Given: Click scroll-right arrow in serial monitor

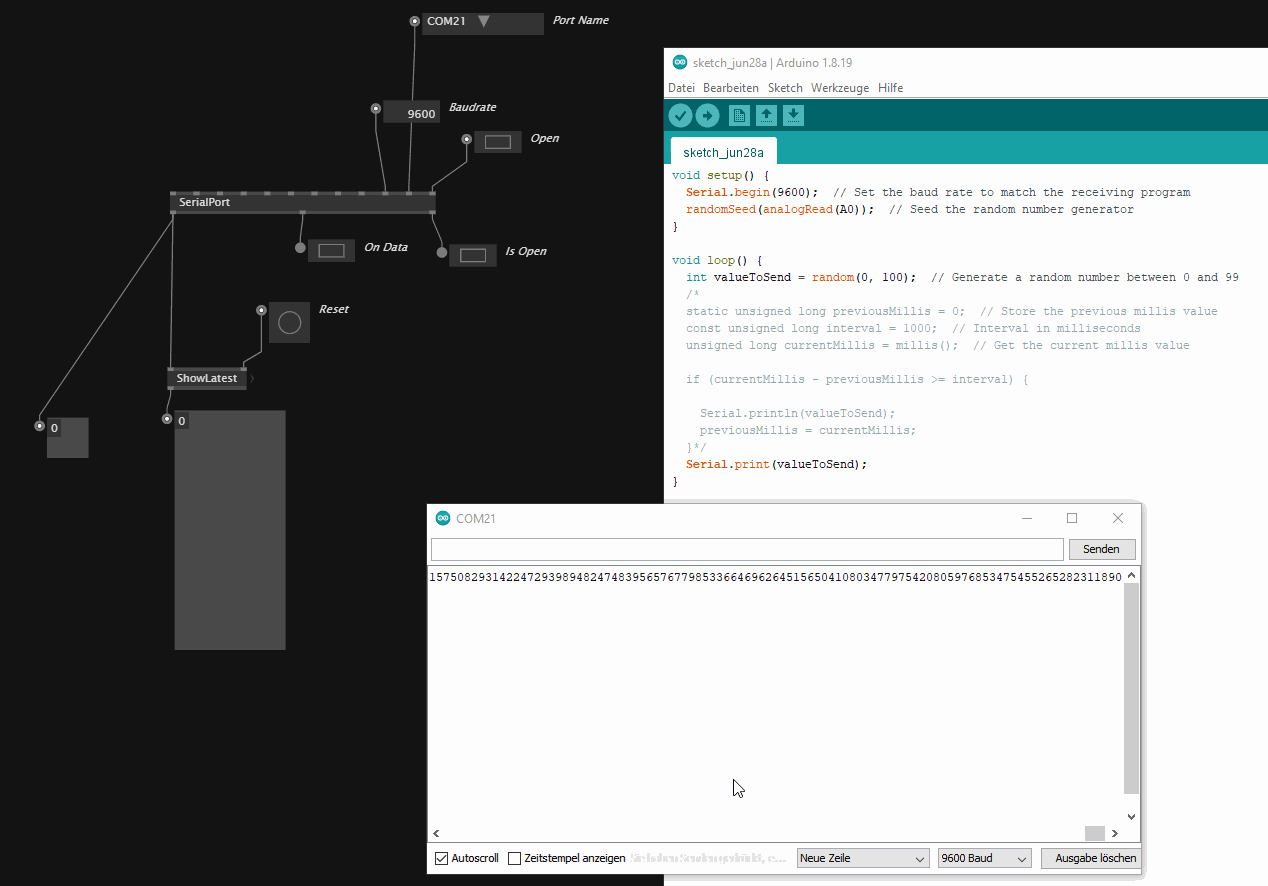Looking at the screenshot, I should click(1116, 833).
